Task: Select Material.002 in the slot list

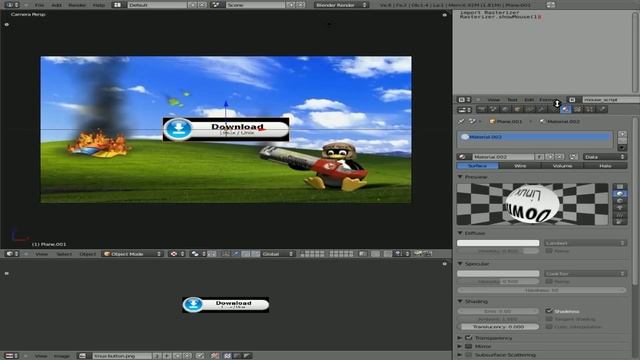Action: (535, 137)
